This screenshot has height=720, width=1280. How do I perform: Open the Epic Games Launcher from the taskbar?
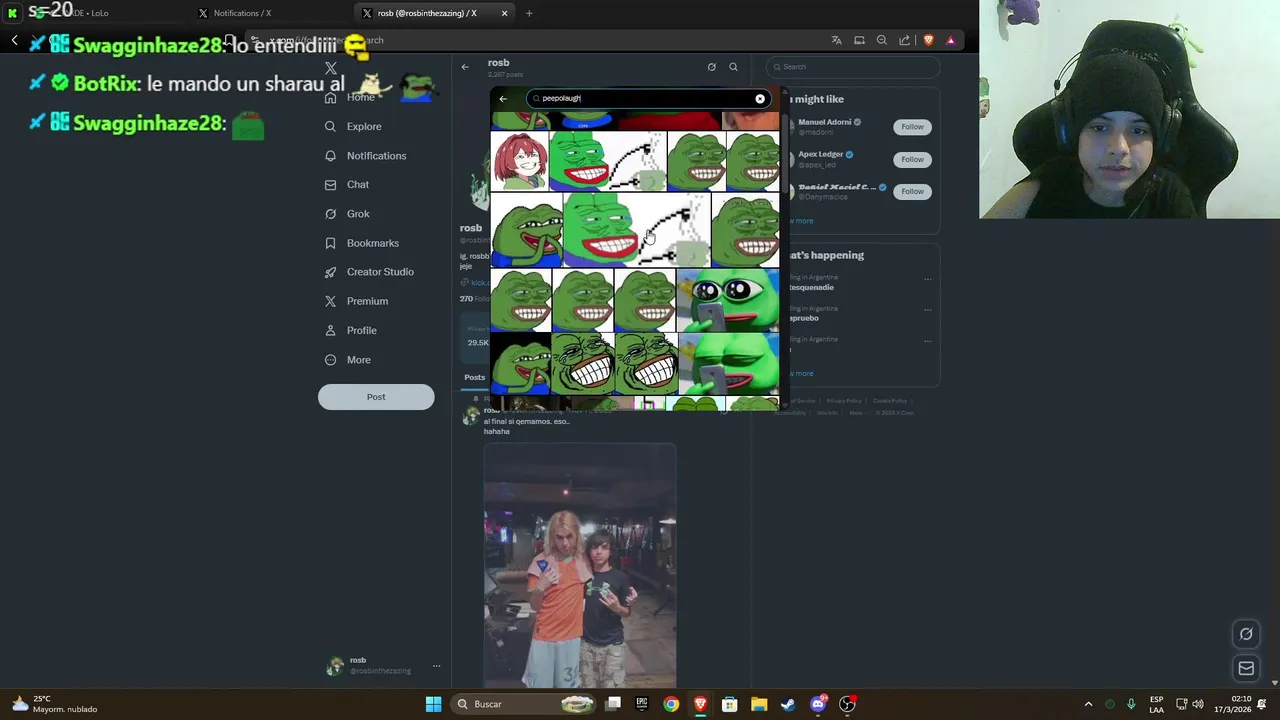pos(642,704)
